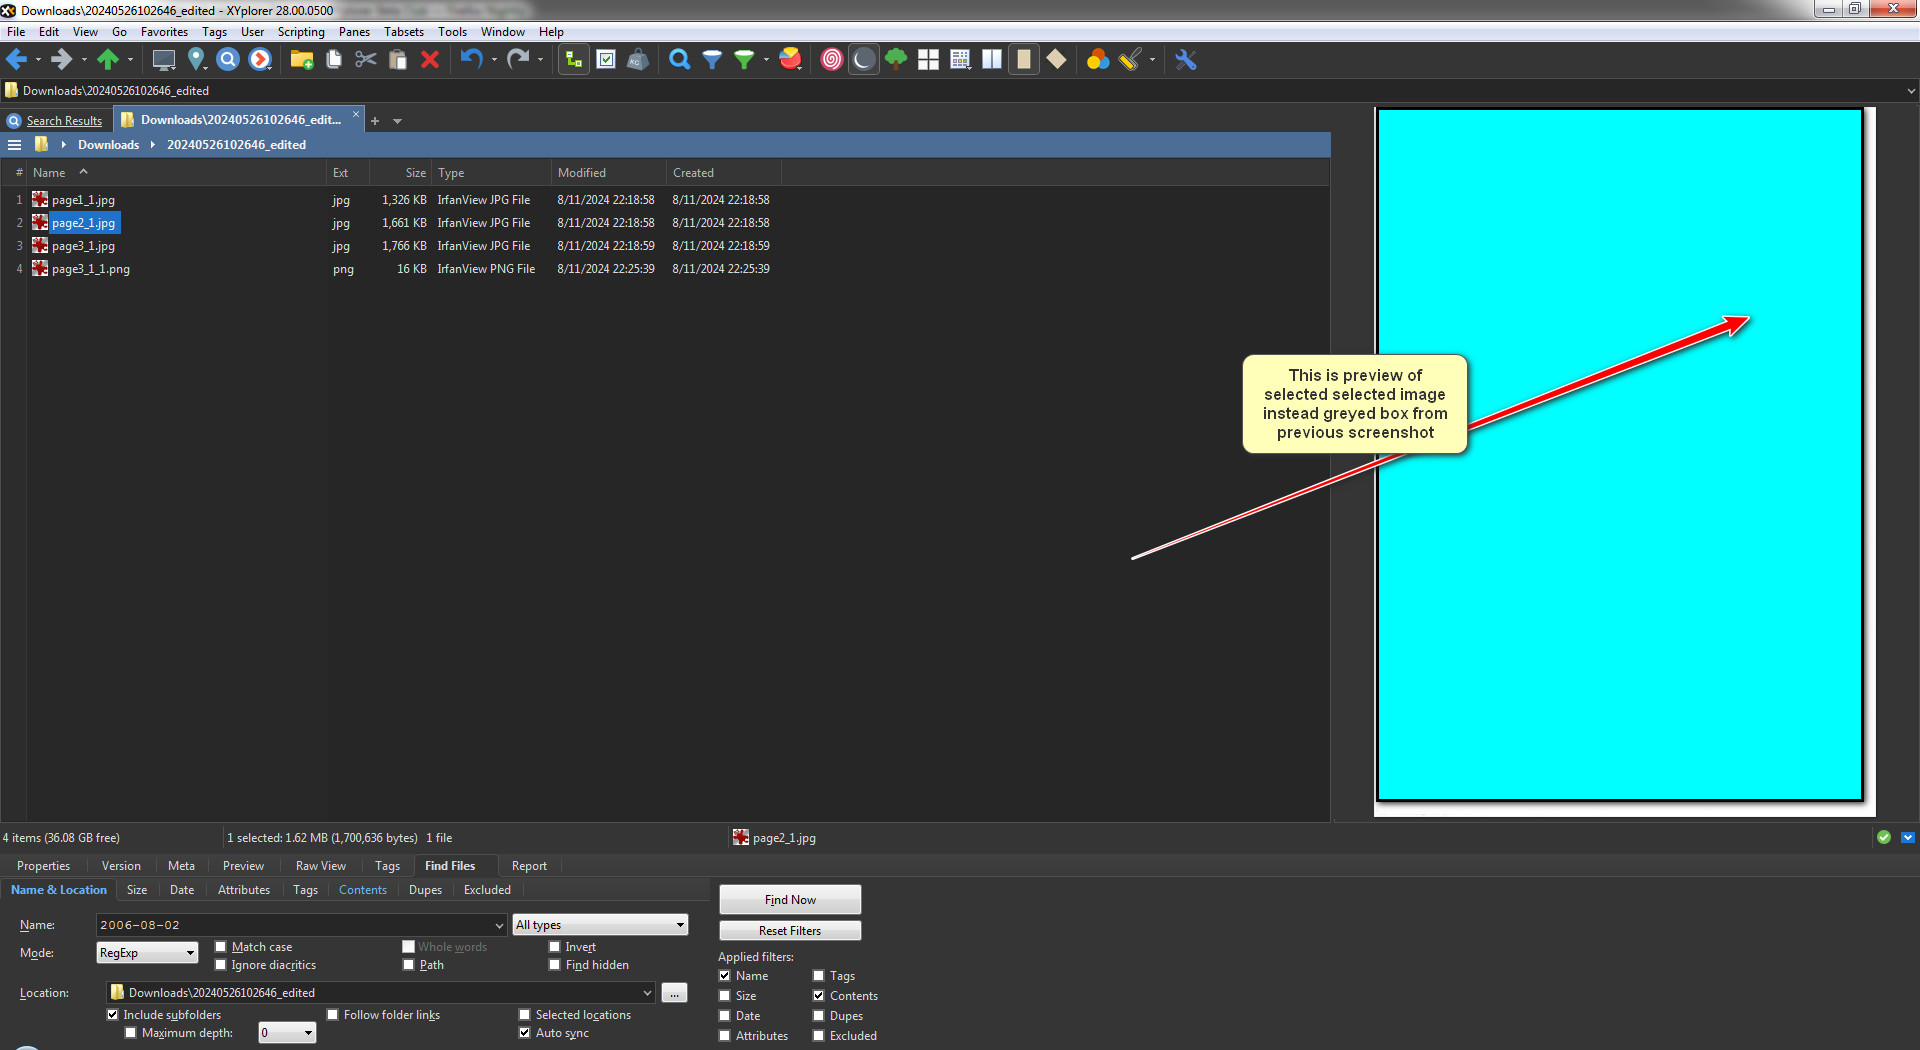Open the Scripting menu
1920x1050 pixels.
pyautogui.click(x=301, y=32)
